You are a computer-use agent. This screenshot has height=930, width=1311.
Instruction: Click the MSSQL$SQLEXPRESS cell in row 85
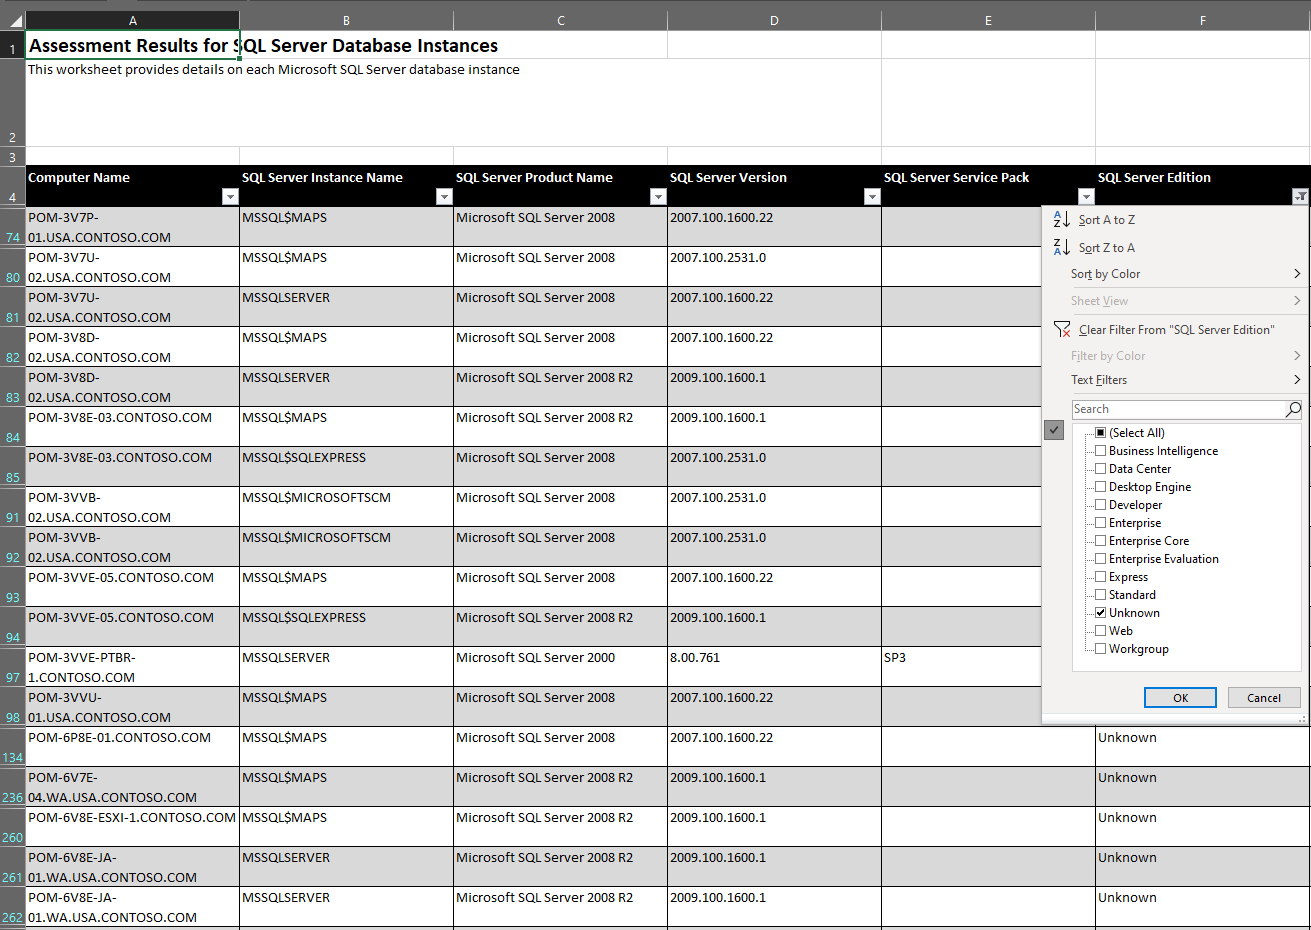pyautogui.click(x=346, y=467)
